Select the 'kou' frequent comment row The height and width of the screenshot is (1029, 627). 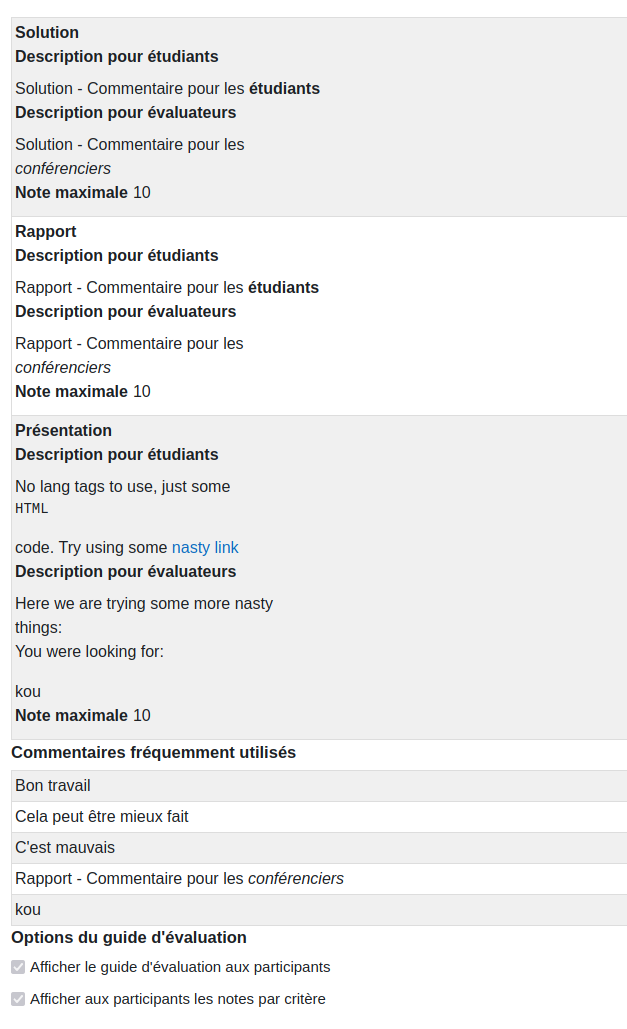click(319, 910)
